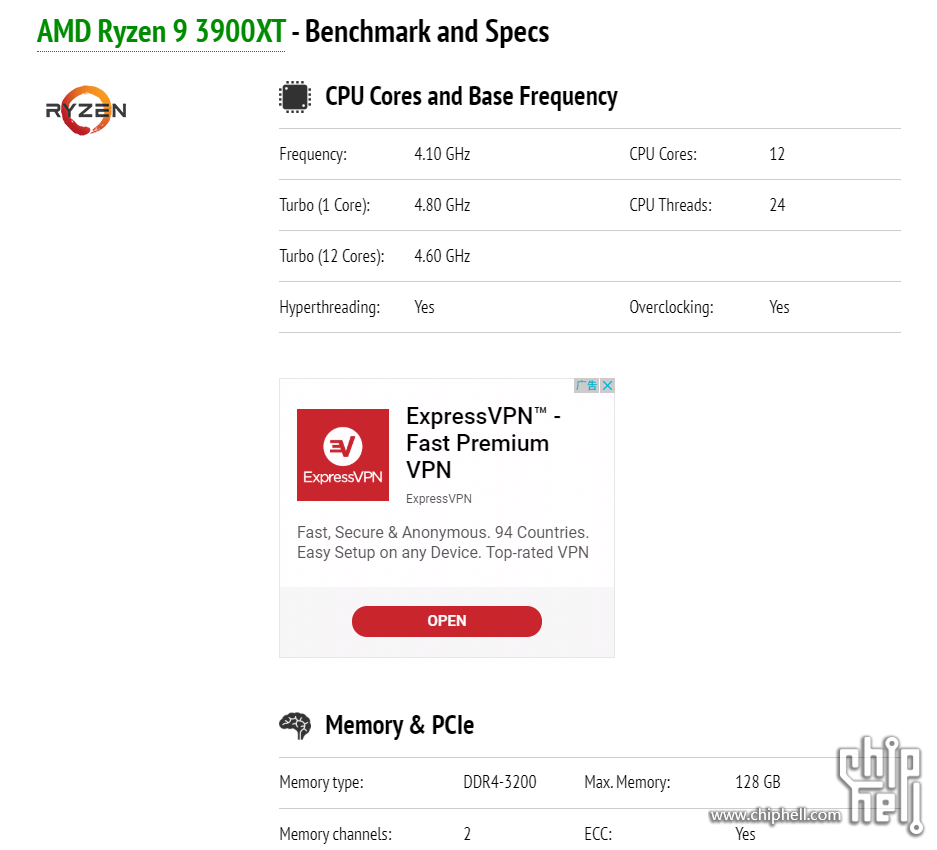The image size is (937, 850).
Task: Click the '4.10 GHz' frequency value
Action: coord(442,154)
